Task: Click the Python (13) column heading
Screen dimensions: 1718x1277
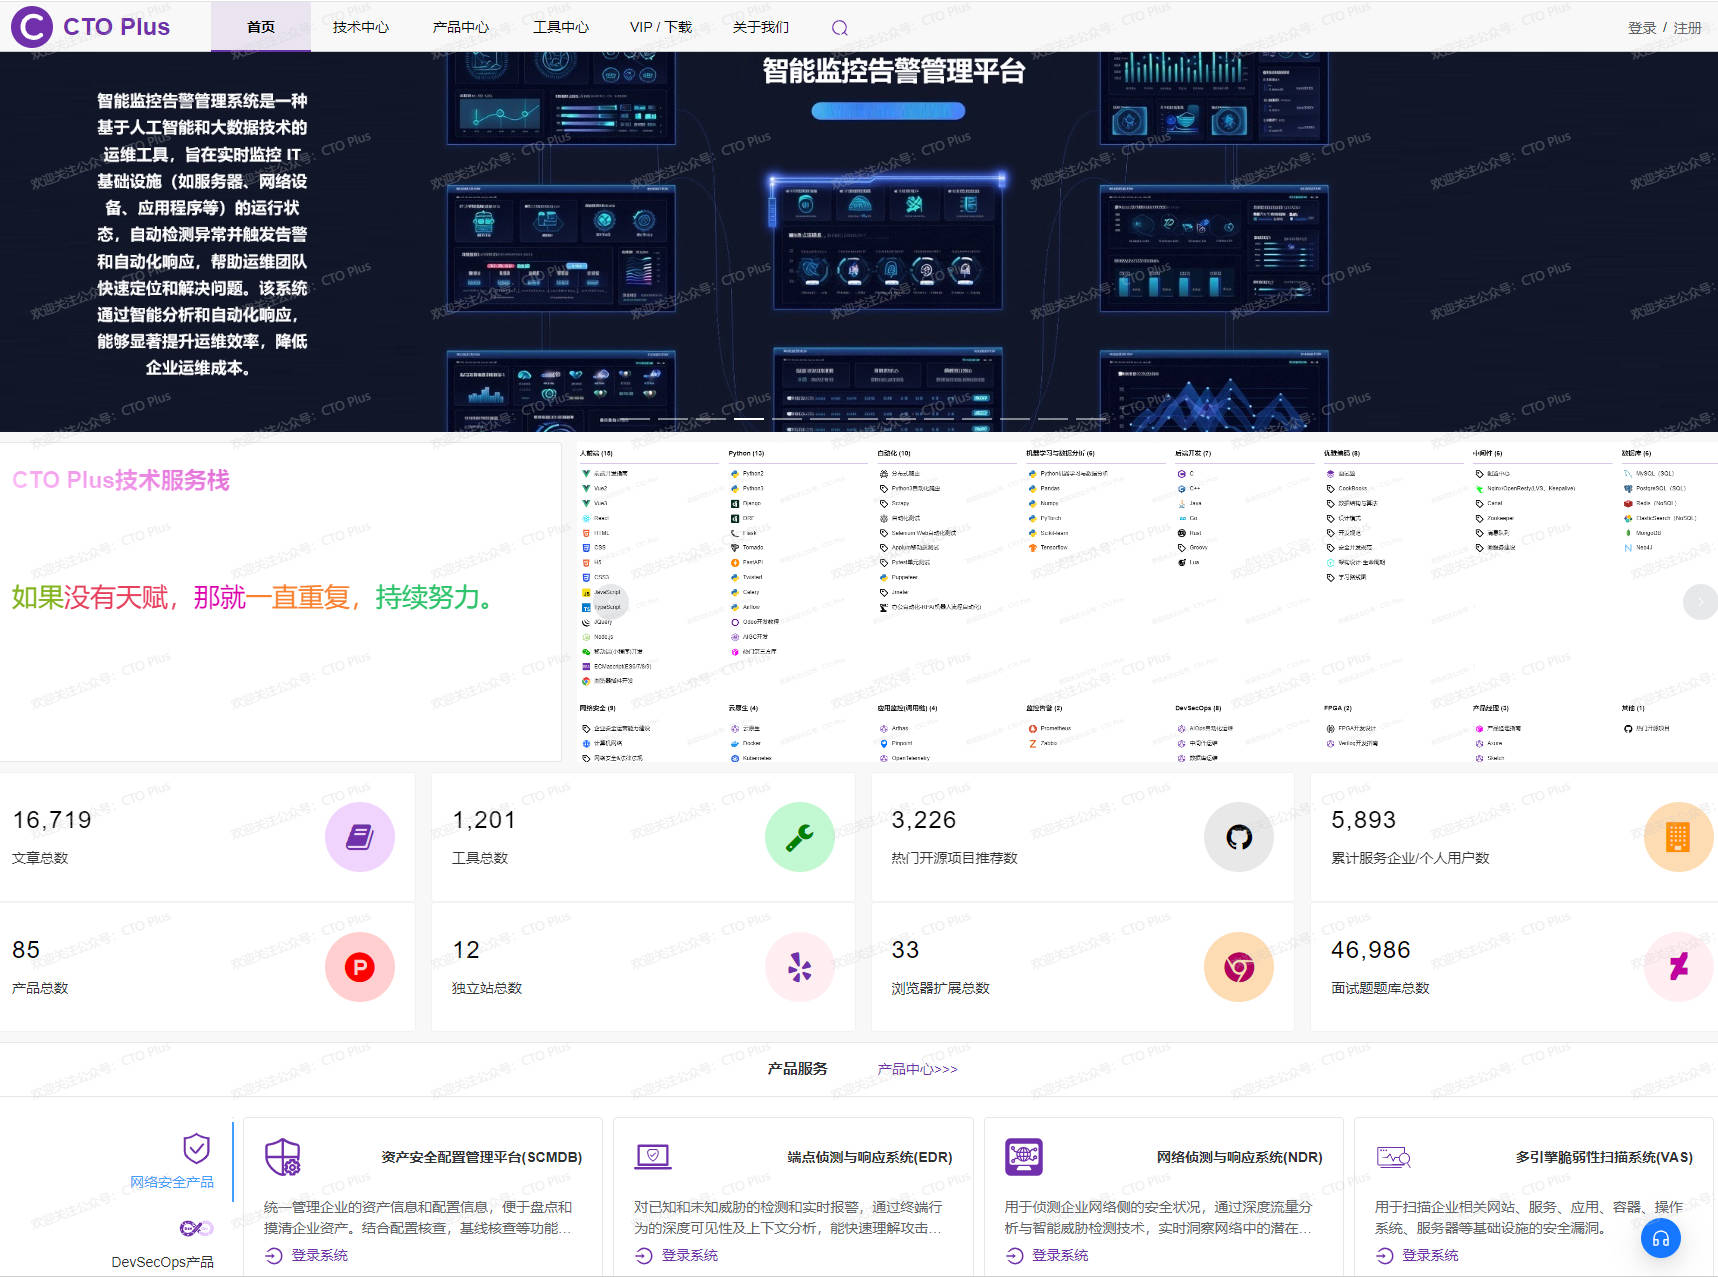Action: pos(746,453)
